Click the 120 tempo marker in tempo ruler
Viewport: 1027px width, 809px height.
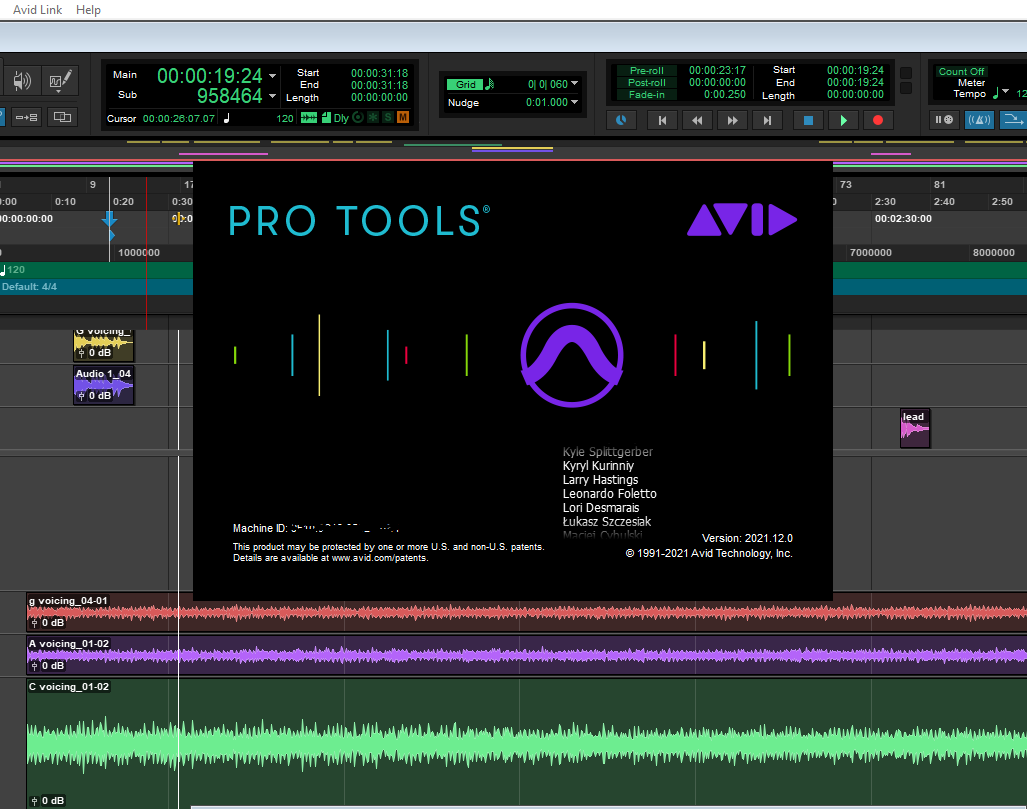[13, 269]
